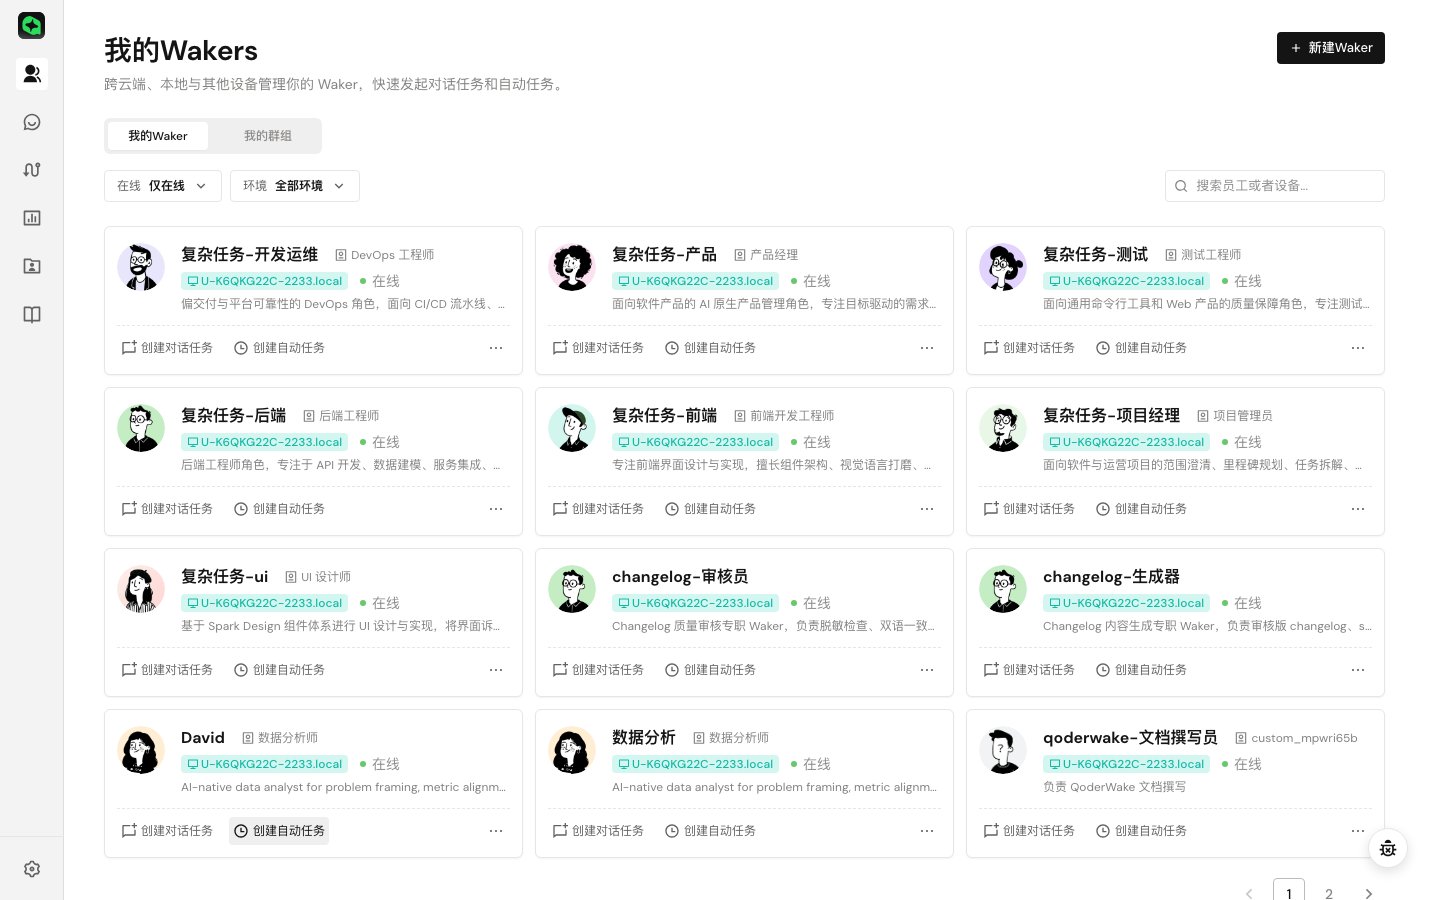Click DevOps 工程师 role label
The image size is (1440, 900).
[x=384, y=255]
